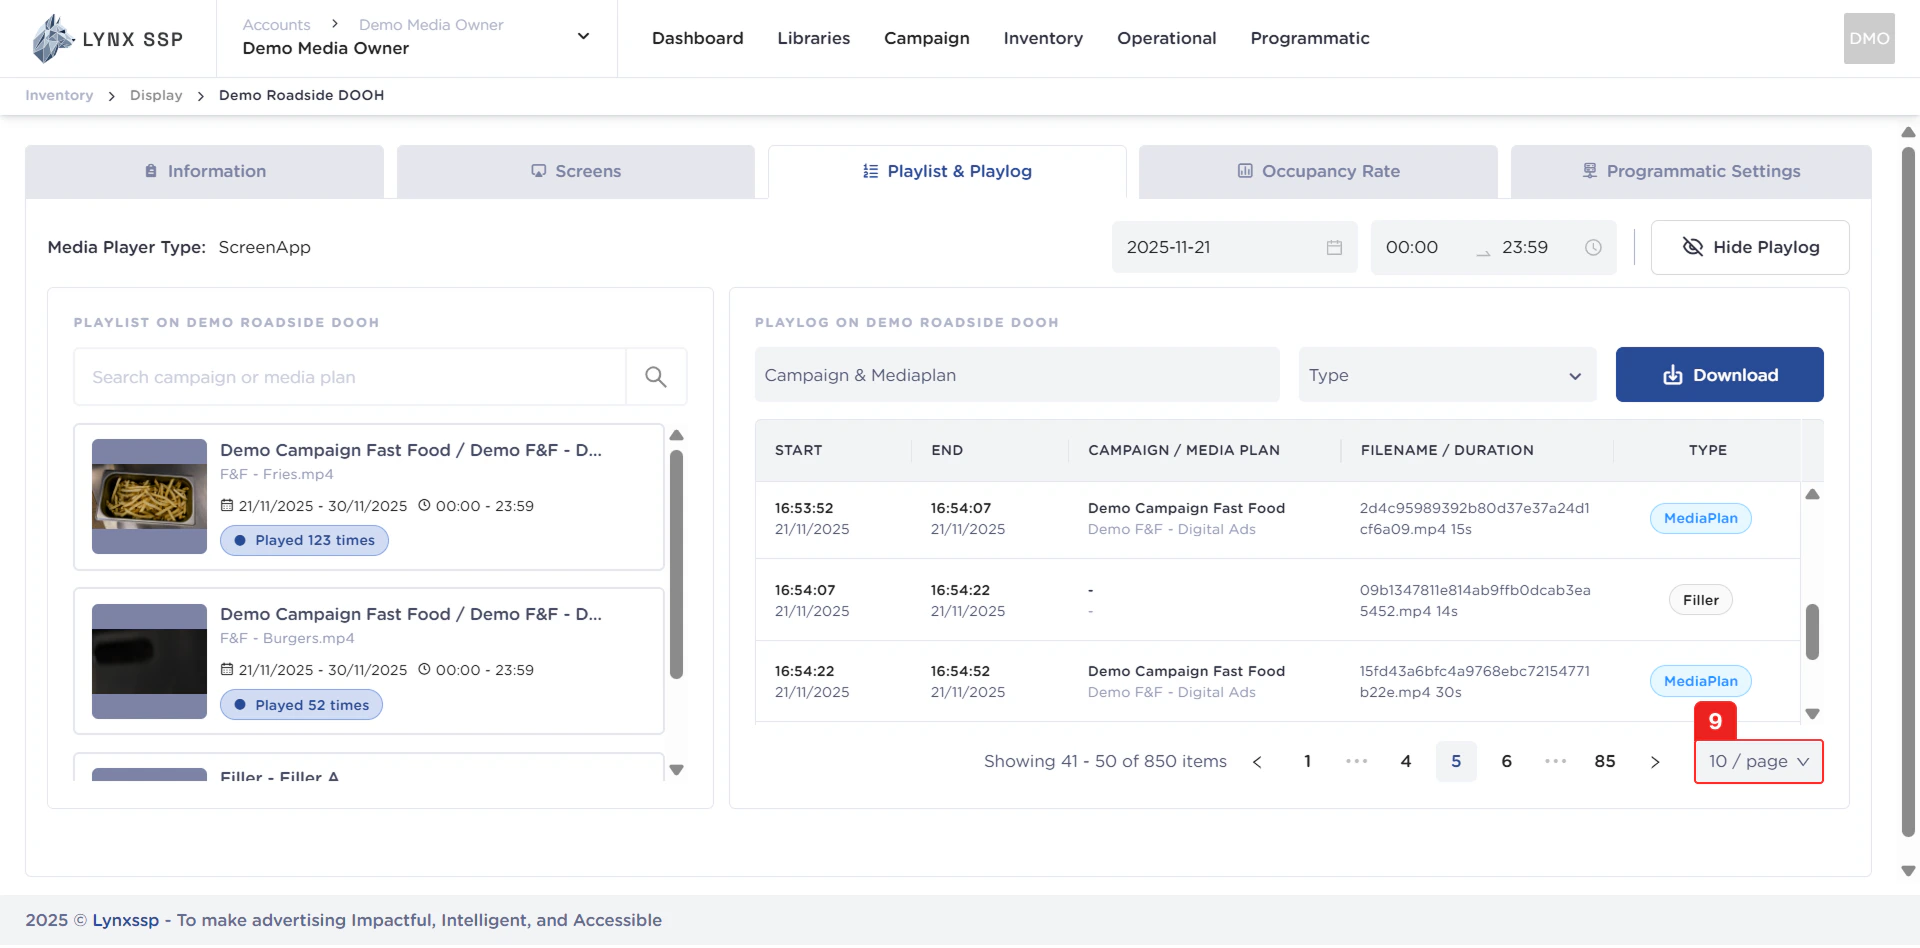Open the Campaign menu in the top navigation
1920x948 pixels.
tap(926, 38)
